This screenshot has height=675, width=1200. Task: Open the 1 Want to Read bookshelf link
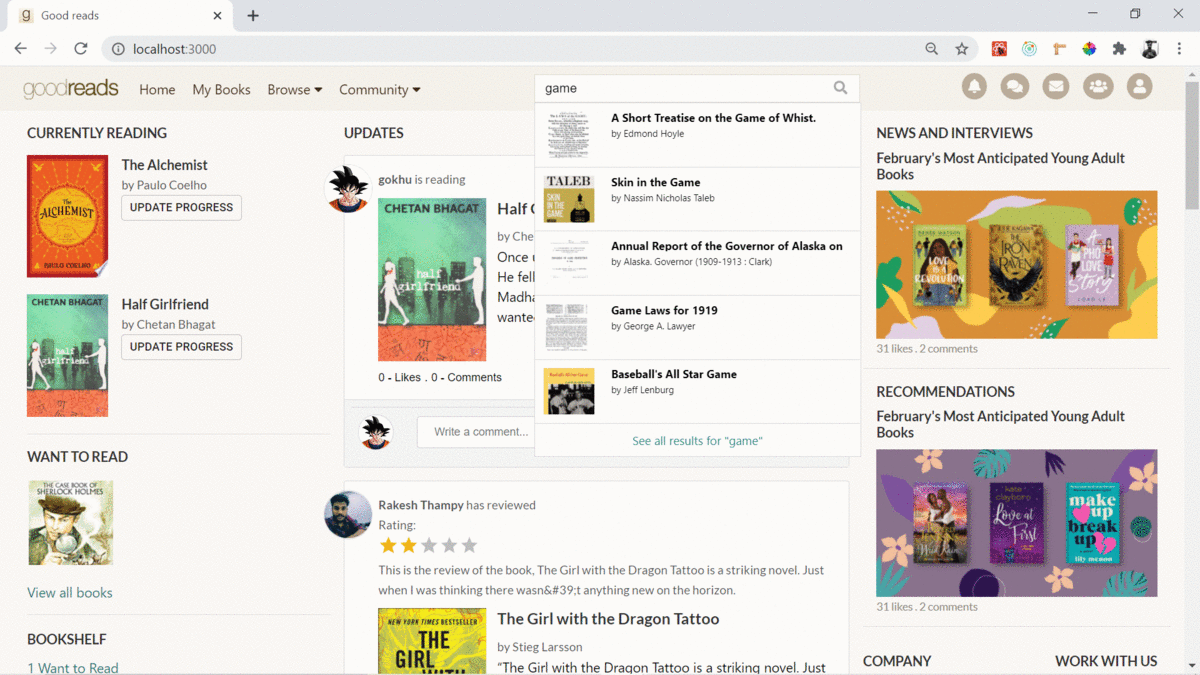73,668
